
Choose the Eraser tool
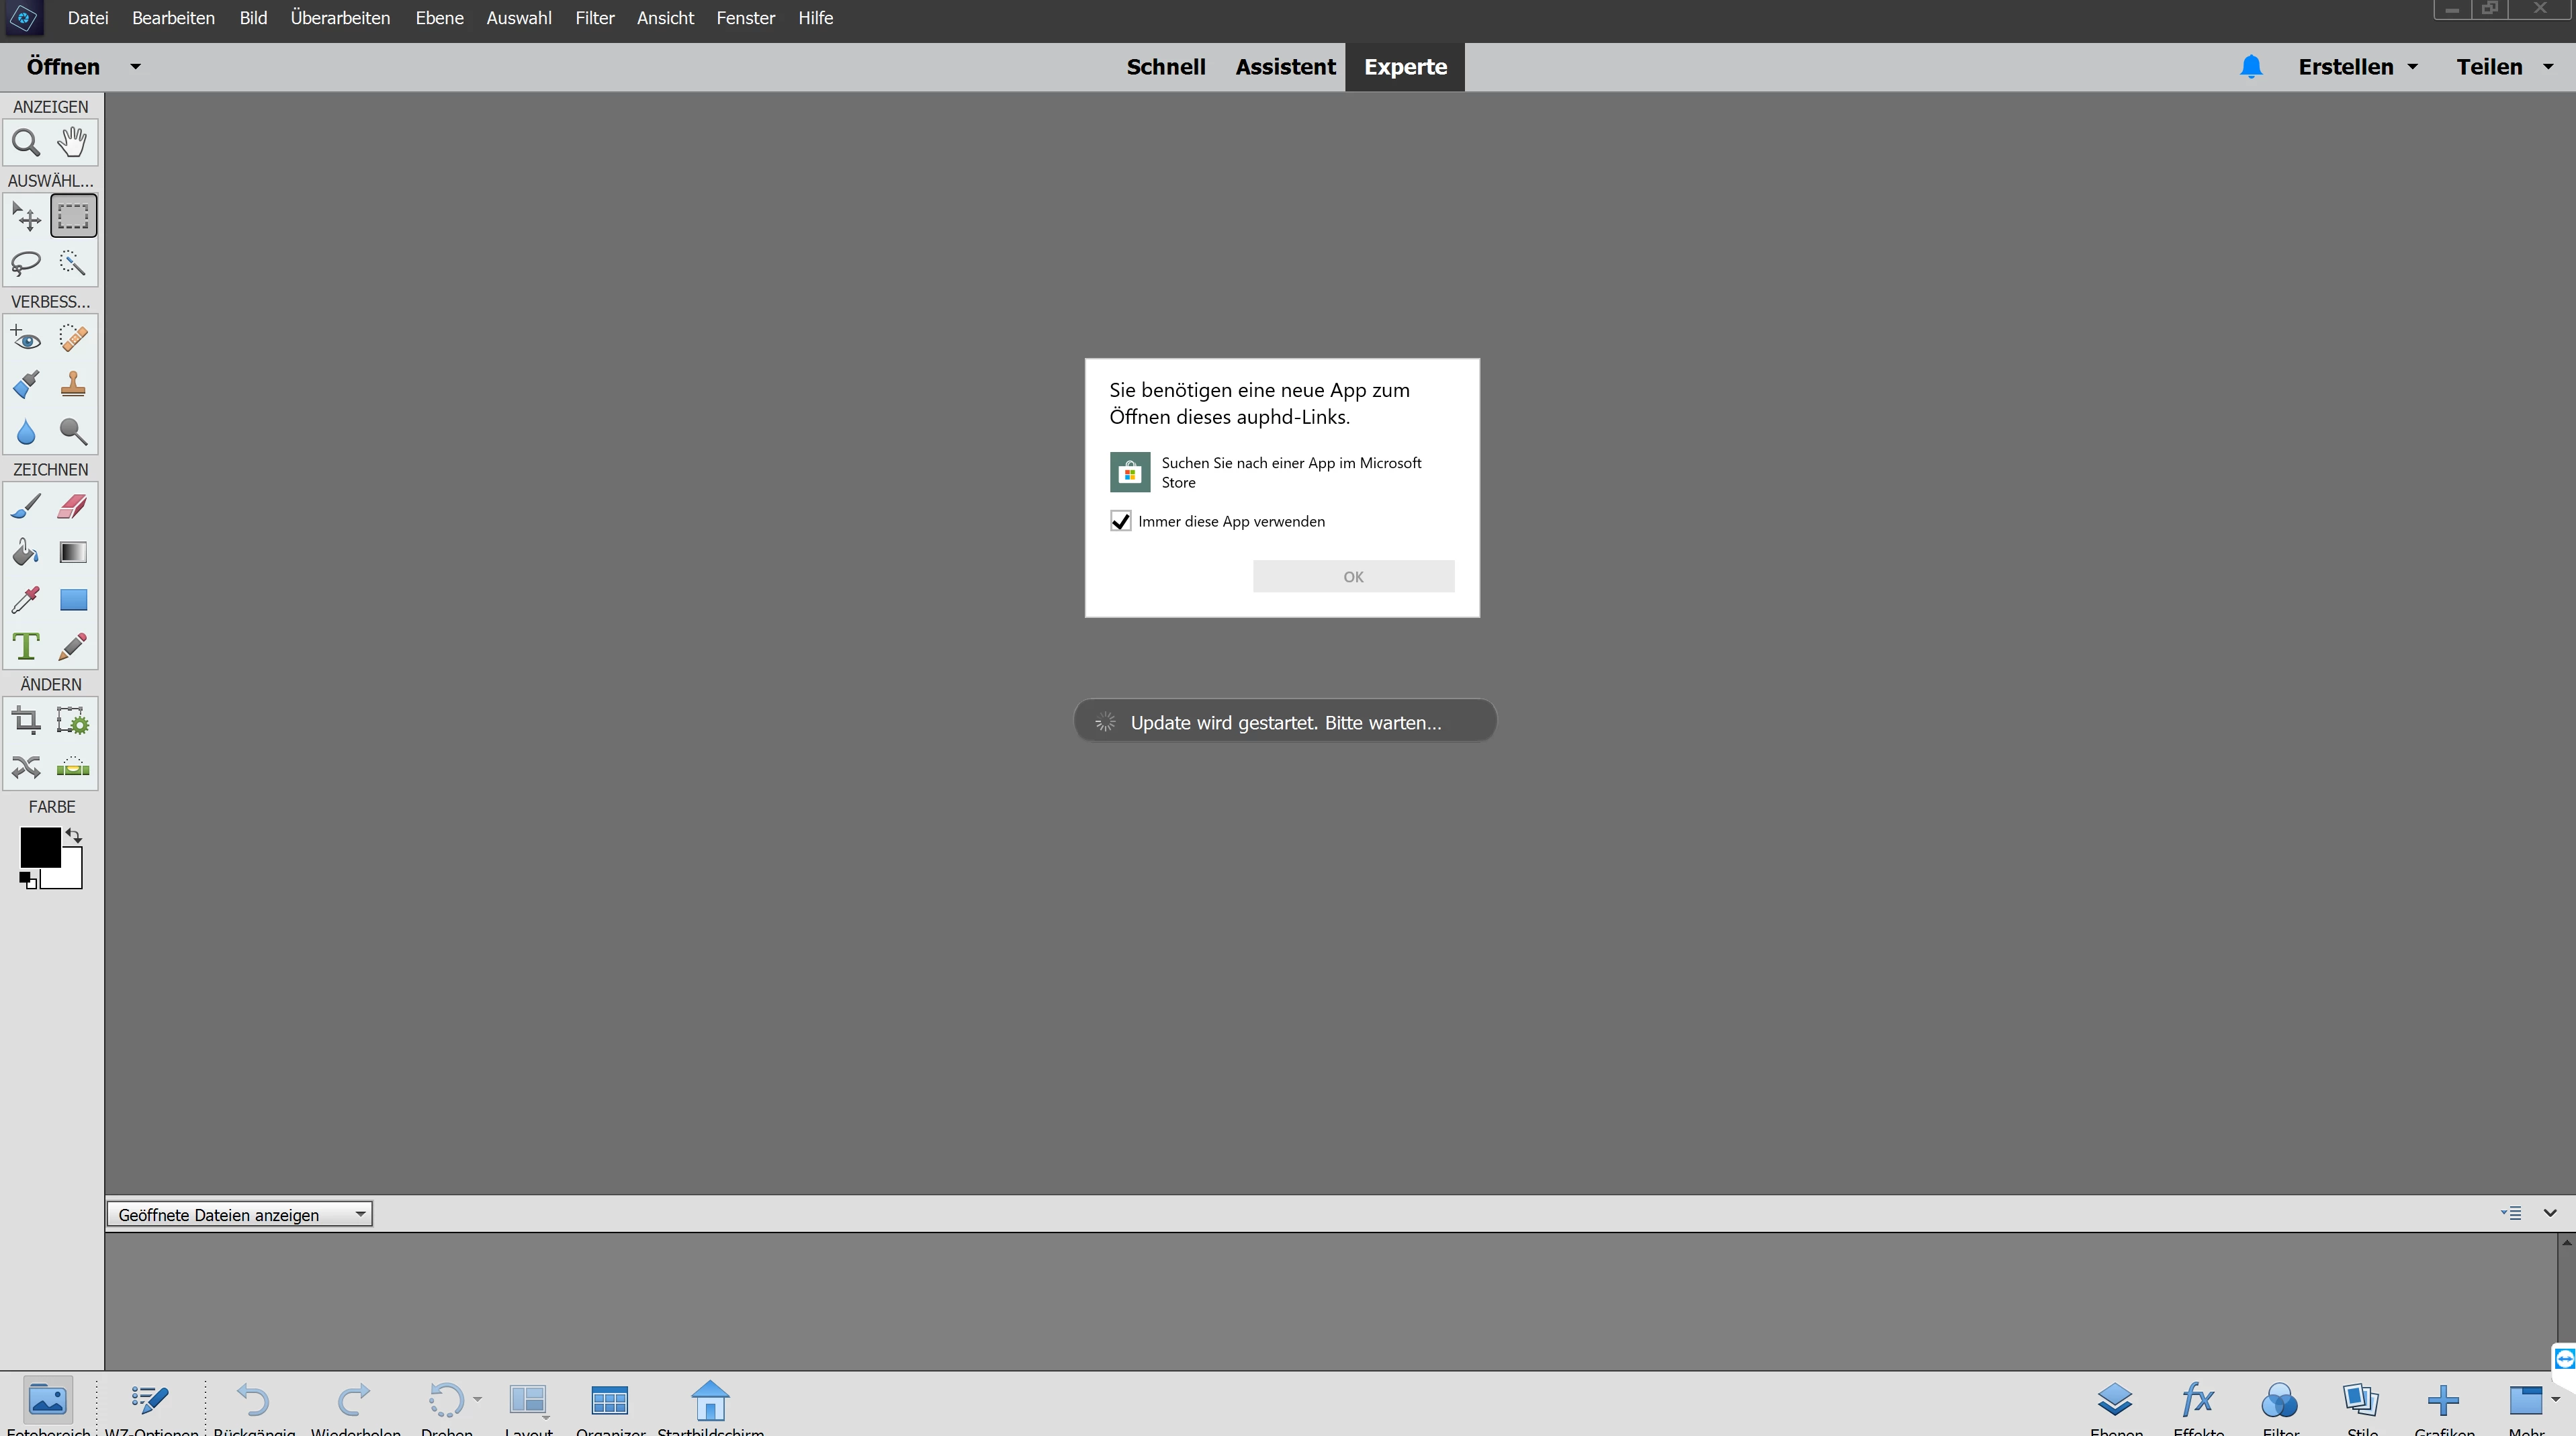click(72, 507)
